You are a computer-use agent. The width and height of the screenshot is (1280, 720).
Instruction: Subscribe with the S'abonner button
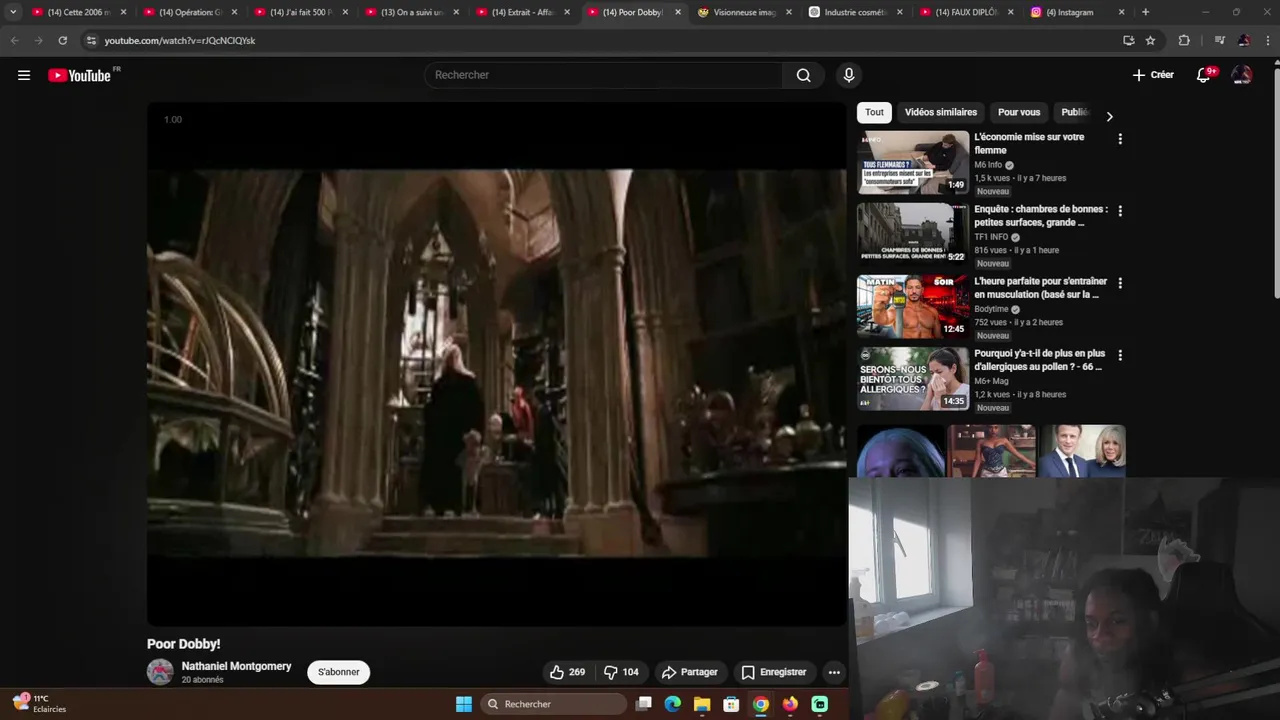339,672
